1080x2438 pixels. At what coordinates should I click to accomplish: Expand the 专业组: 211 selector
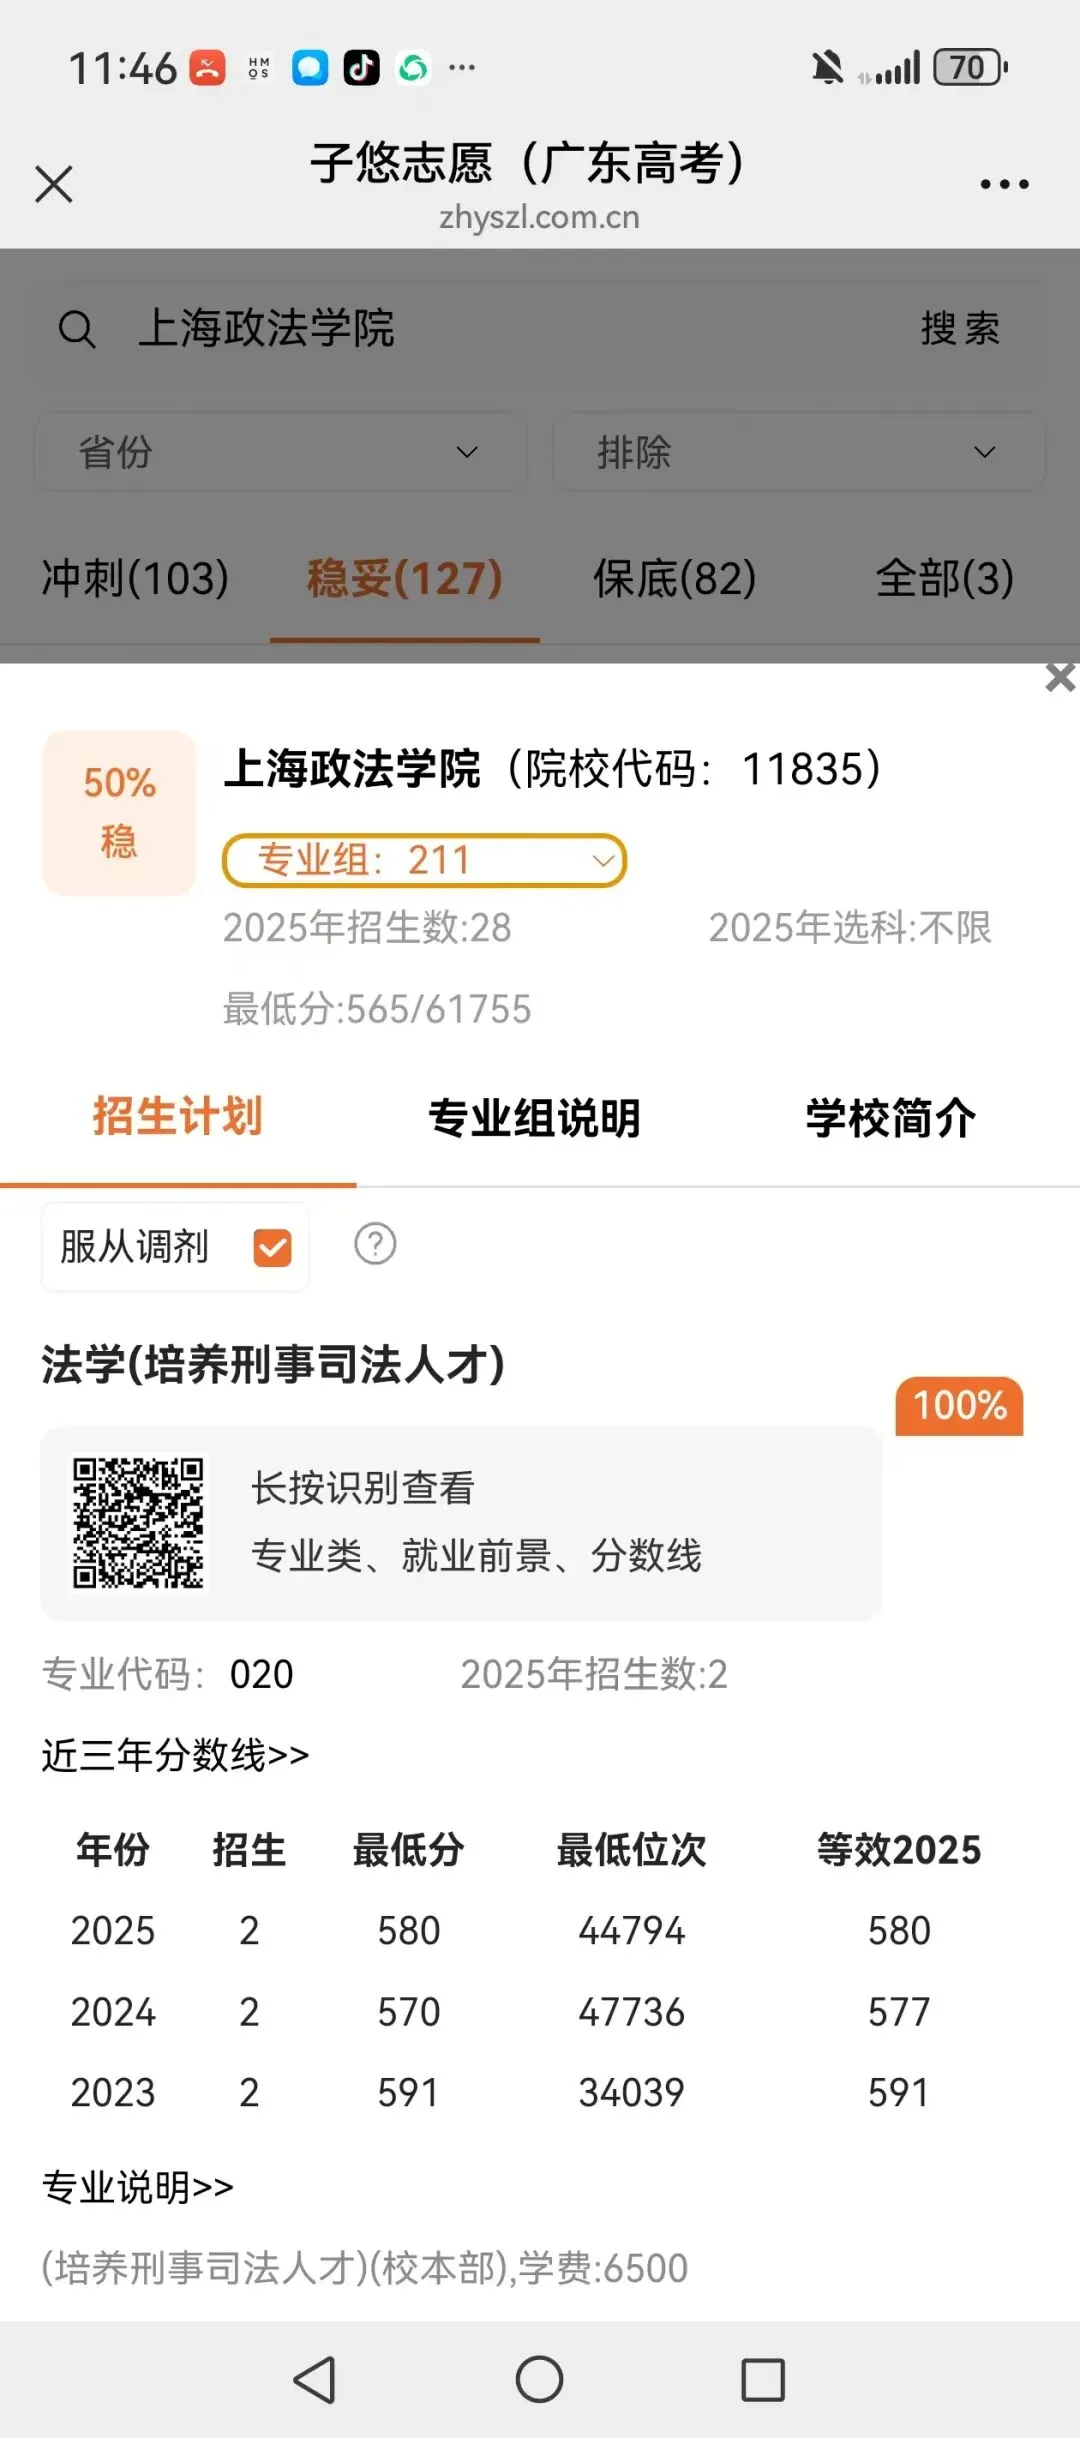point(424,860)
